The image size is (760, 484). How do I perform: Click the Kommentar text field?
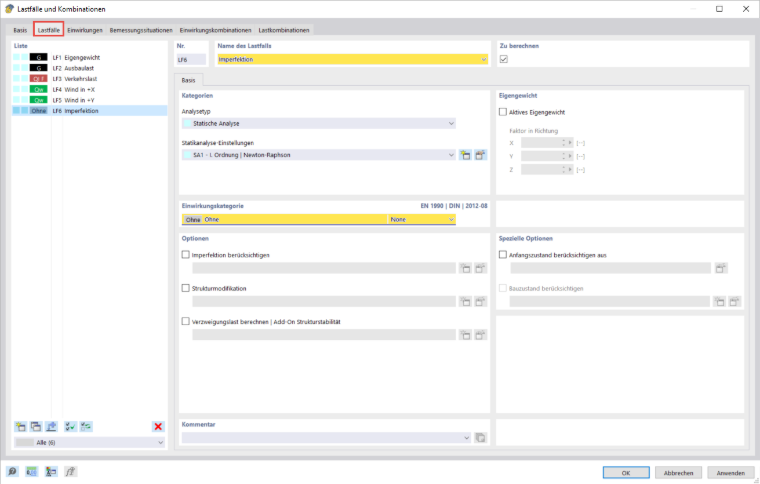pos(321,437)
